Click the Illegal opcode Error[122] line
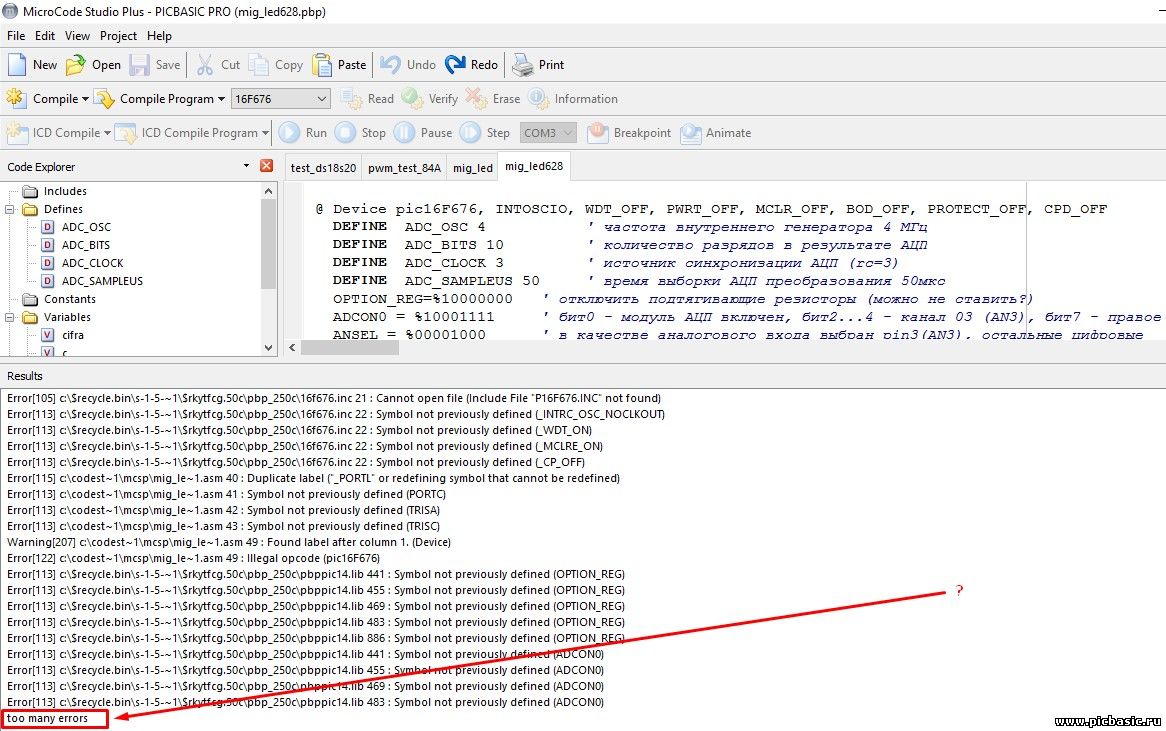1166x731 pixels. (193, 558)
